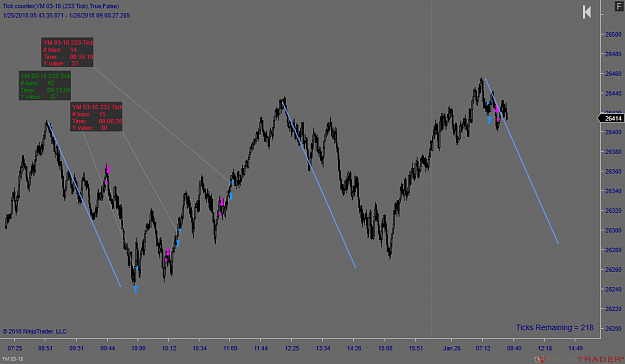This screenshot has height=364, width=625.
Task: Click the 26280 price axis label
Action: pos(613,250)
